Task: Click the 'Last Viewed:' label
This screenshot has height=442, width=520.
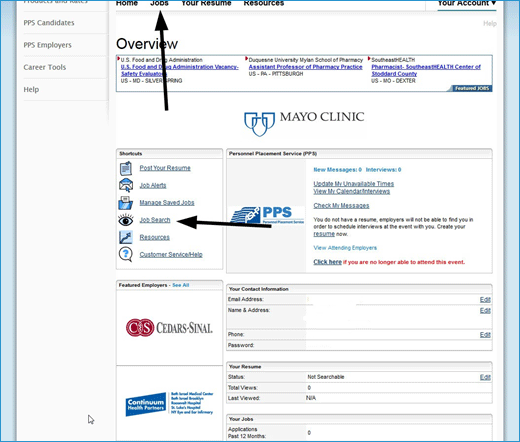Action: pos(244,398)
